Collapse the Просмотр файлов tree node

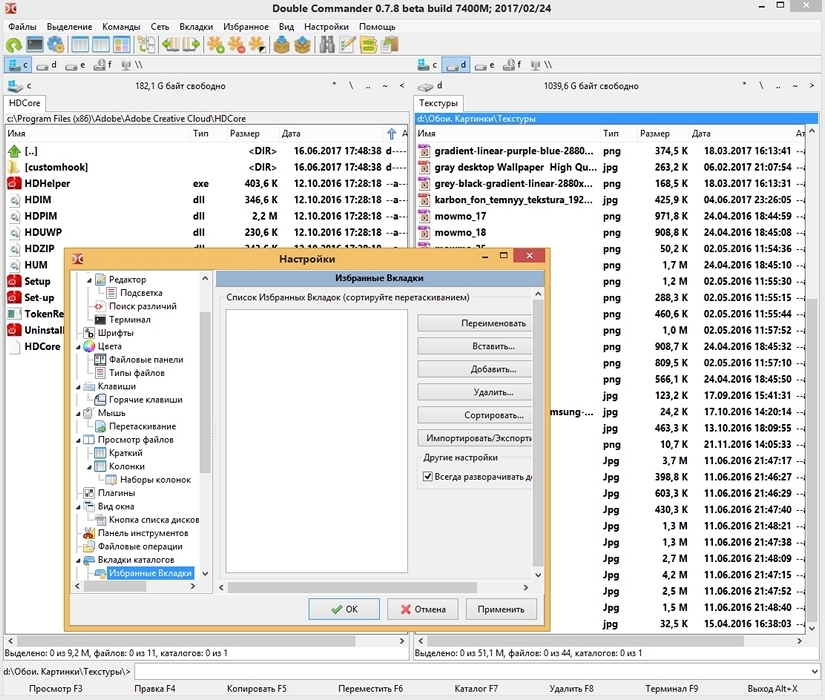(x=79, y=440)
